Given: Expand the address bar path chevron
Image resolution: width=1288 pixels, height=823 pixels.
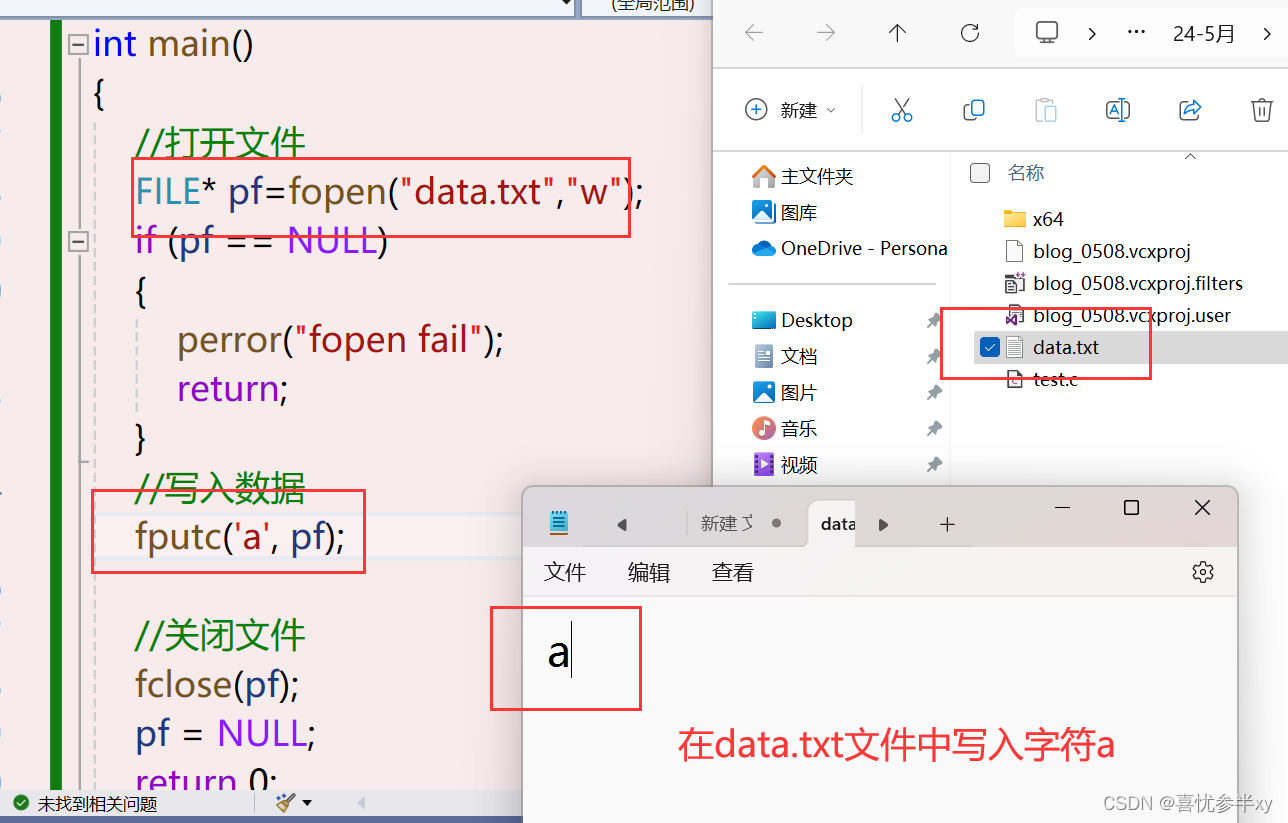Looking at the screenshot, I should pos(1092,33).
